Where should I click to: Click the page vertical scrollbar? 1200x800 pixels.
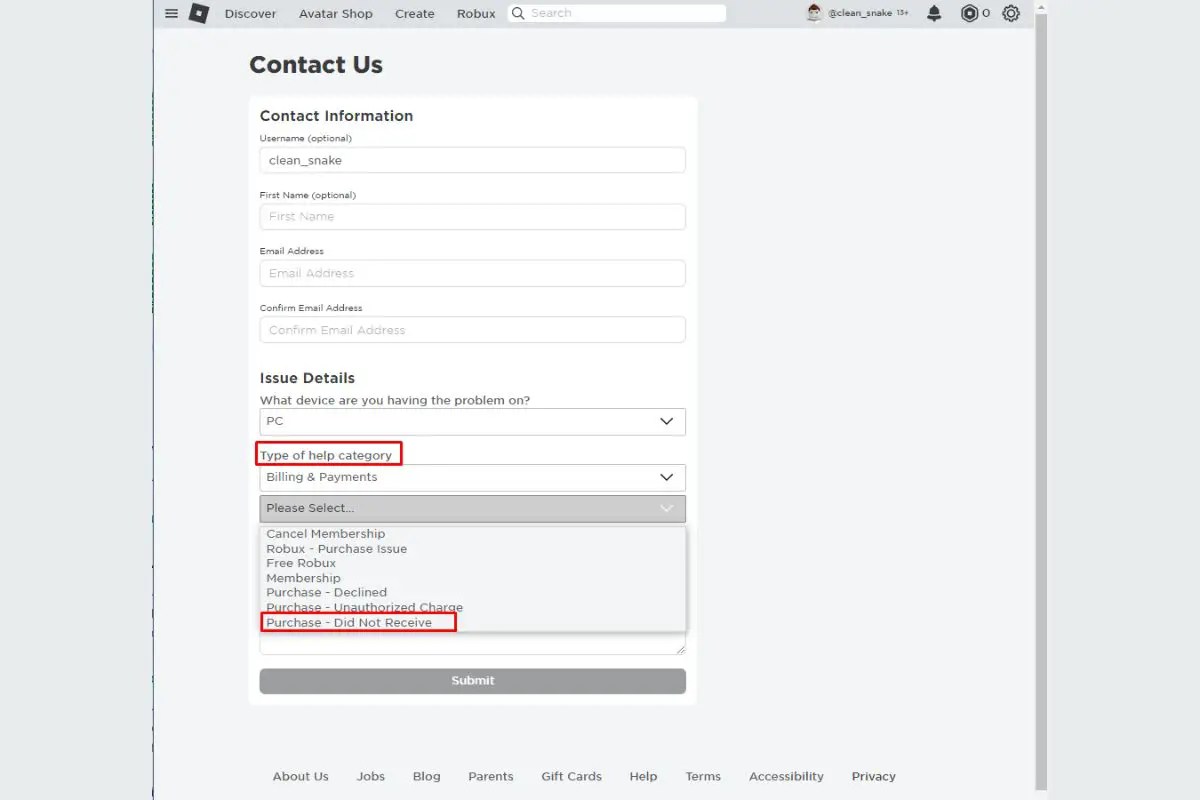pyautogui.click(x=1041, y=400)
